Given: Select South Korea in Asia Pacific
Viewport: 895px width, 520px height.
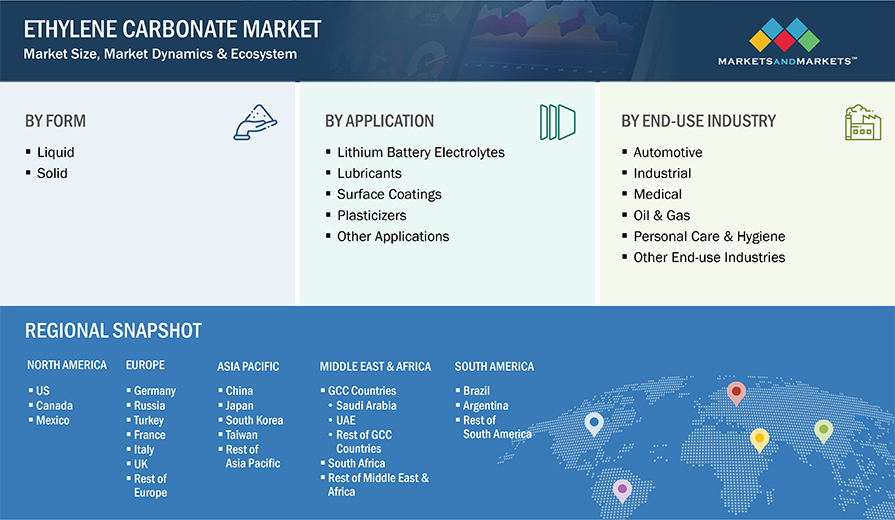Looking at the screenshot, I should click(254, 420).
